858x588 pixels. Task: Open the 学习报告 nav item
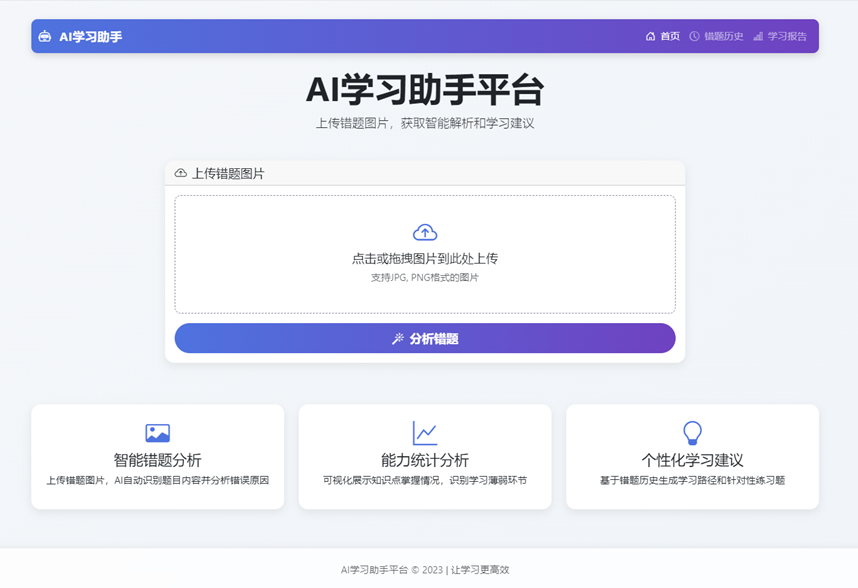pyautogui.click(x=780, y=37)
